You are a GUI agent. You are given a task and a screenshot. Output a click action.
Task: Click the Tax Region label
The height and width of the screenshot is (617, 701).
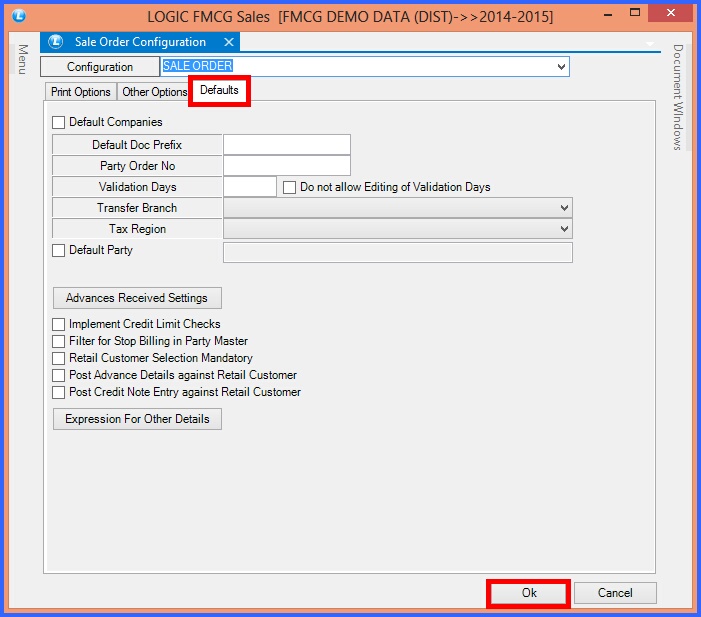(137, 229)
